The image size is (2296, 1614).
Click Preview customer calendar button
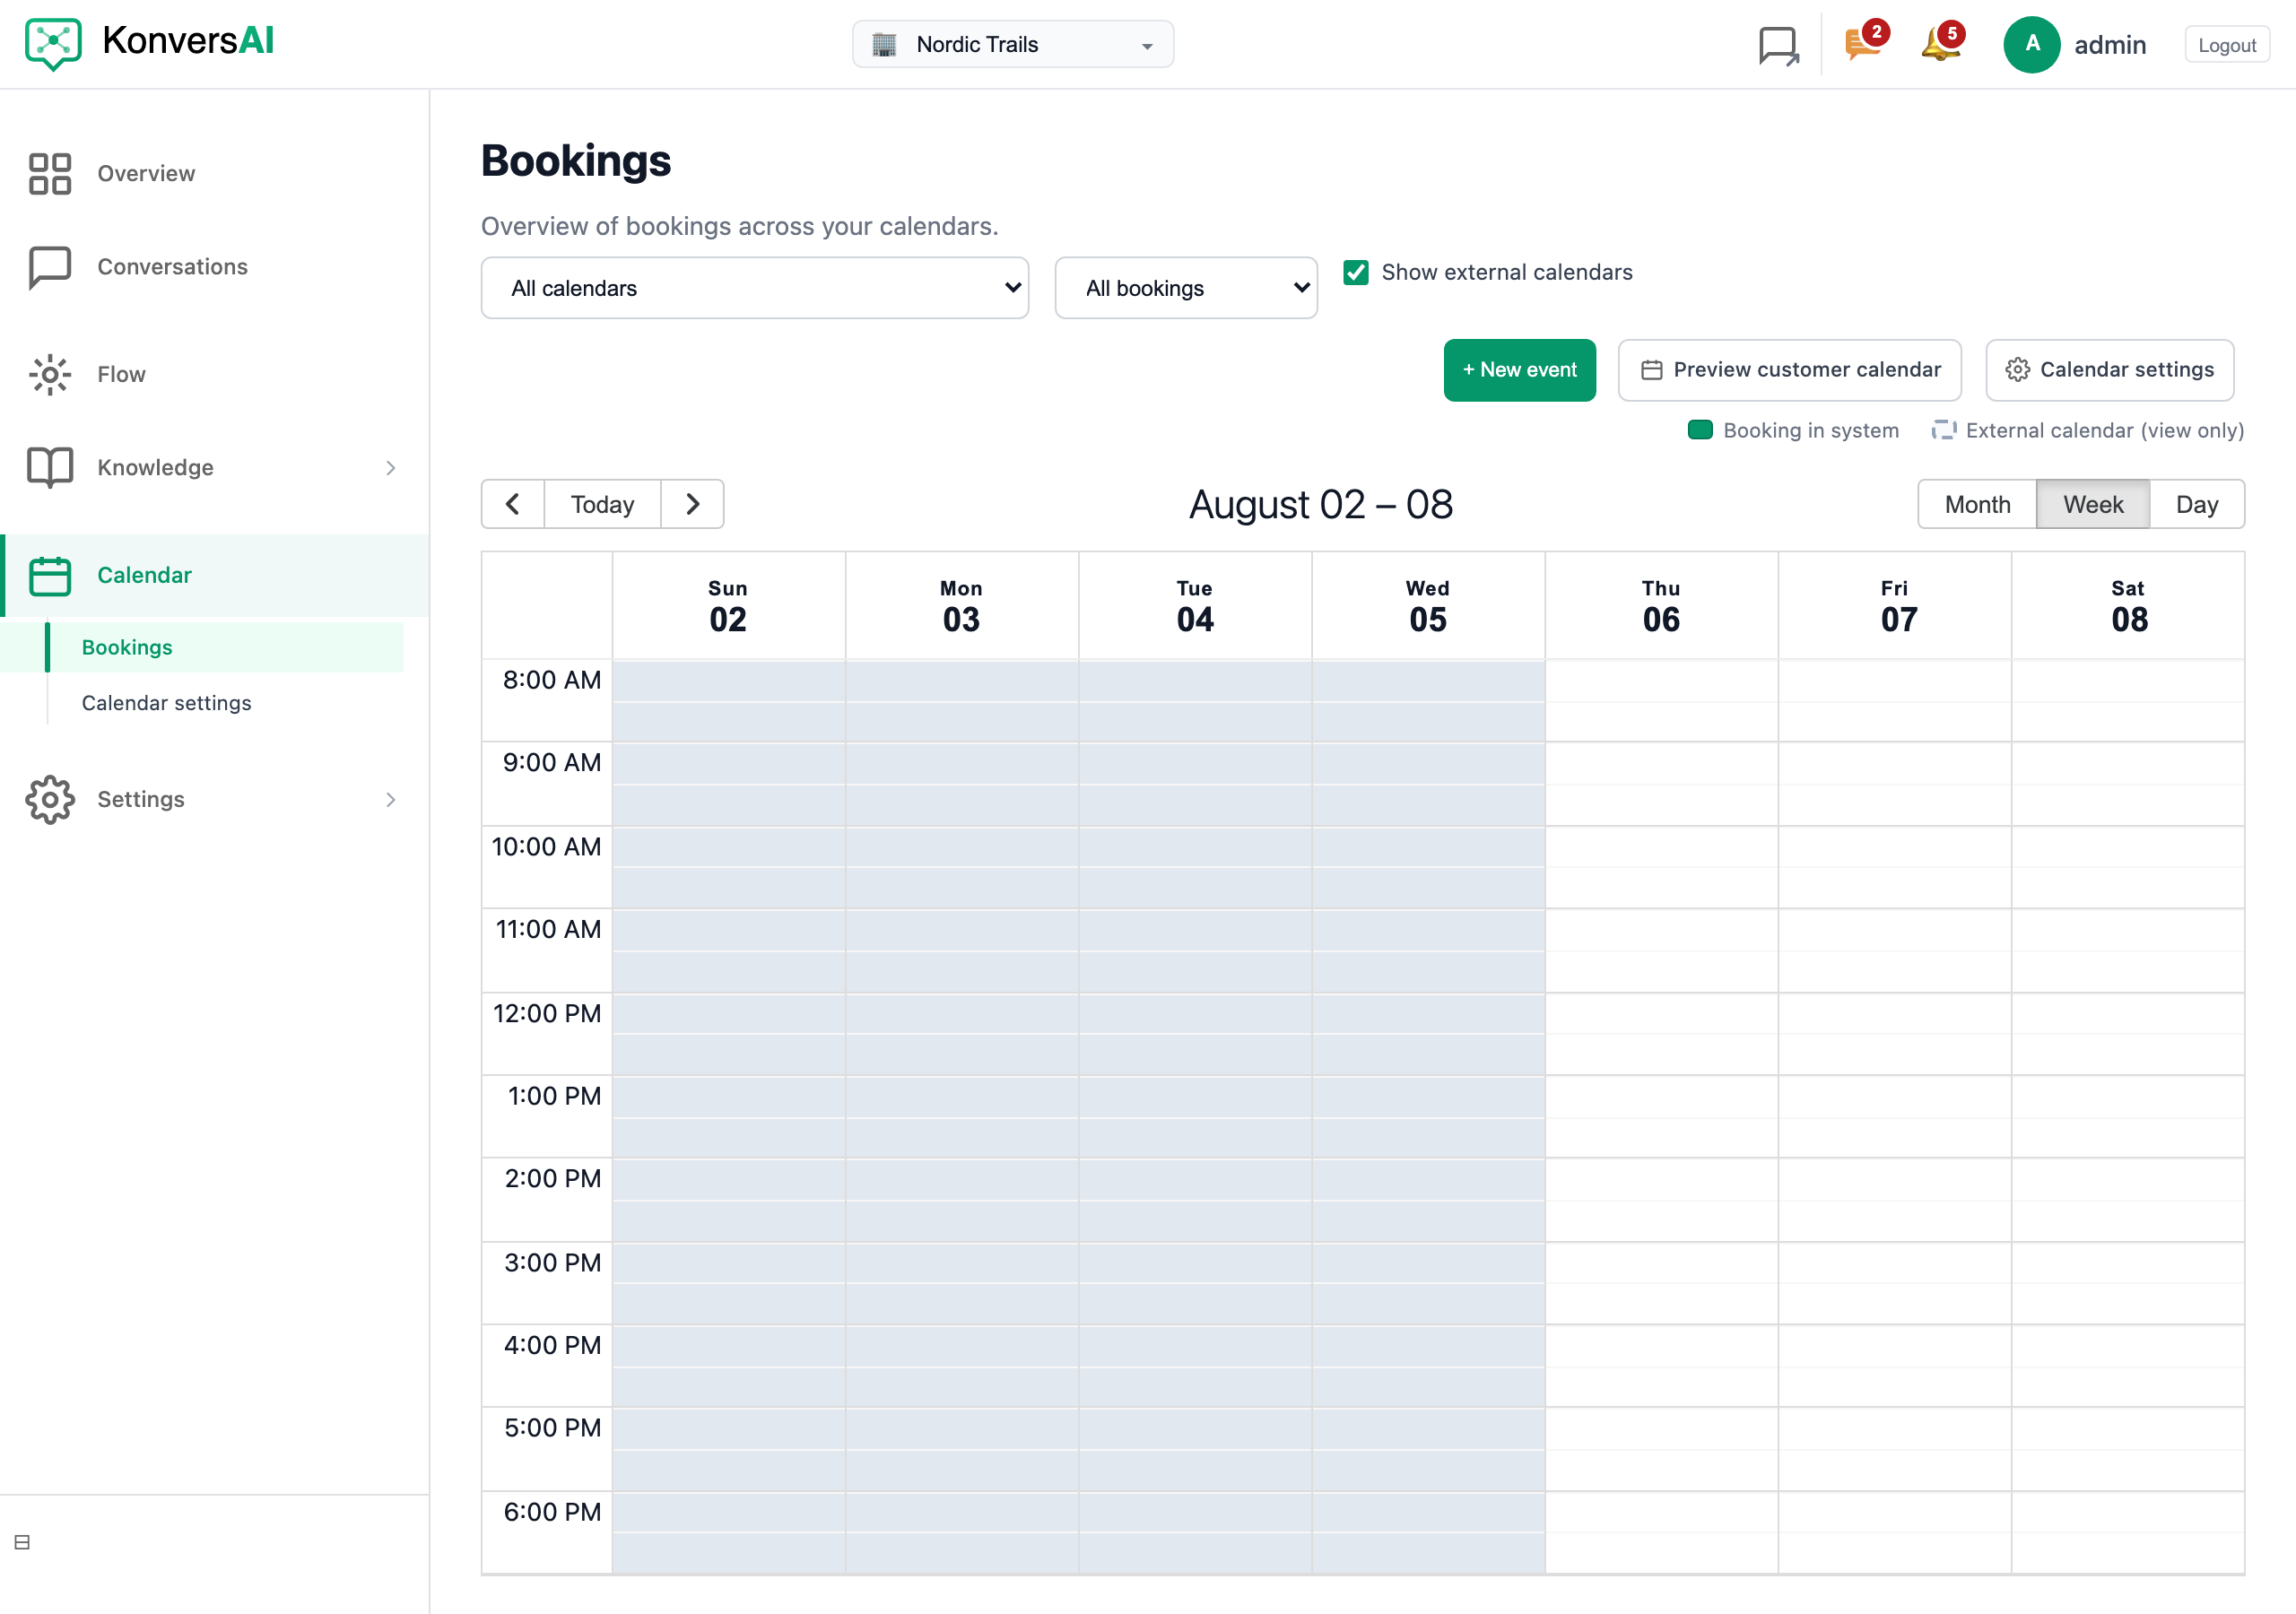(x=1790, y=370)
